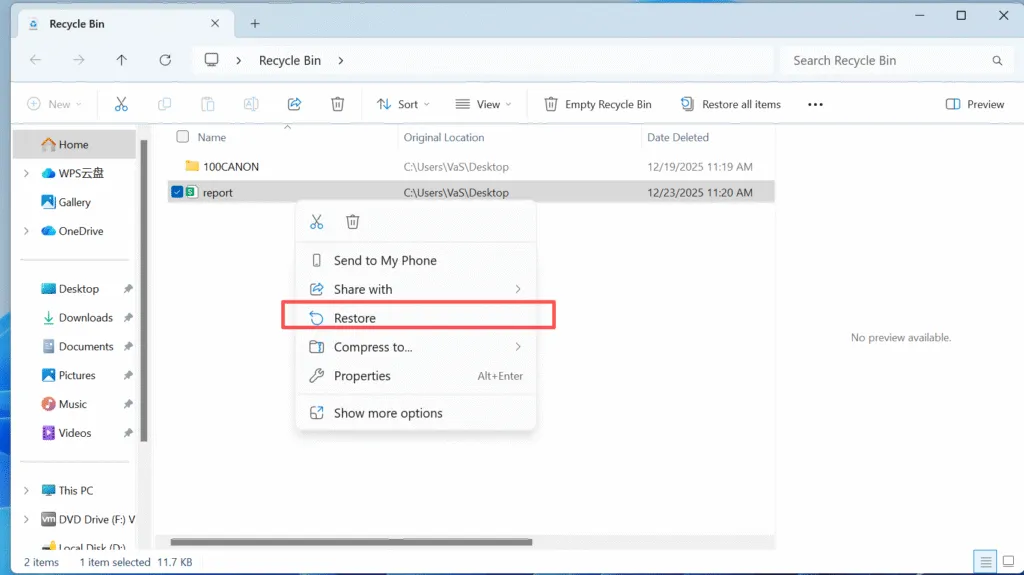Open the Sort dropdown
Image resolution: width=1024 pixels, height=575 pixels.
pos(403,104)
